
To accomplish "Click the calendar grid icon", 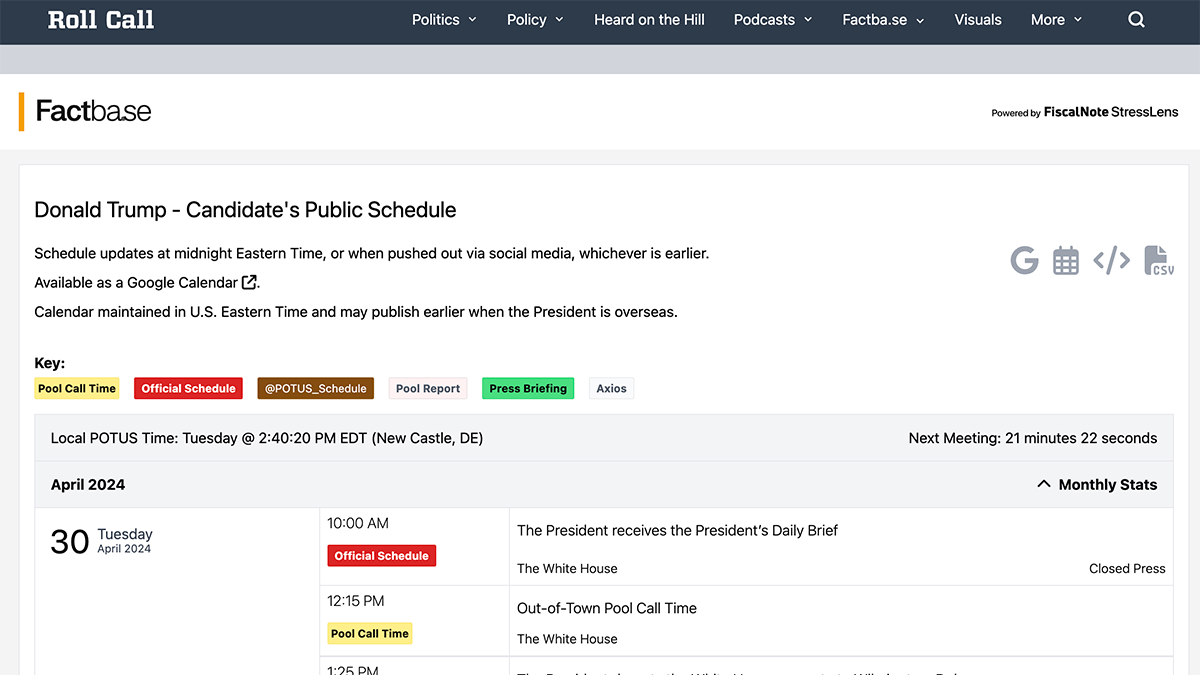I will (1066, 261).
